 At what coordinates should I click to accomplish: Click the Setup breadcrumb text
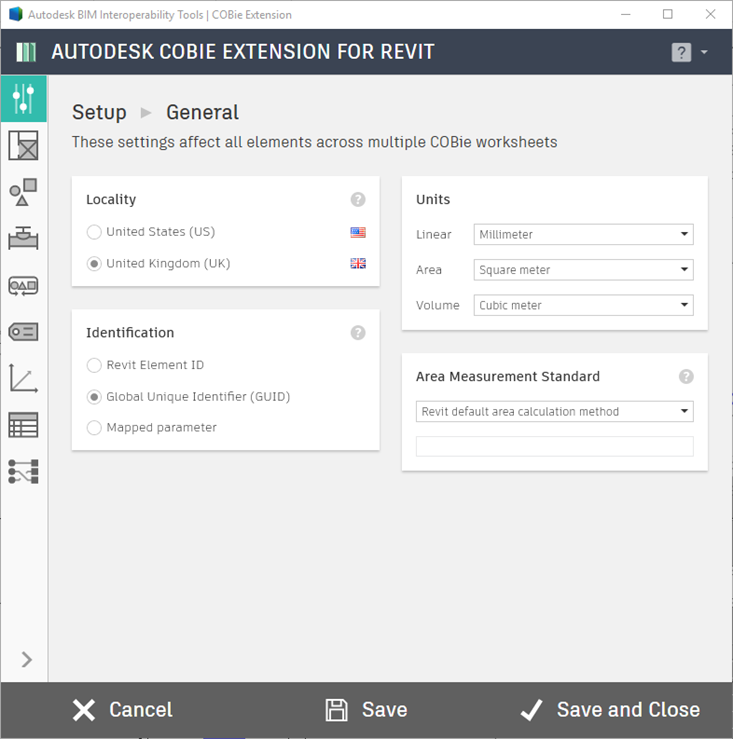tap(99, 112)
